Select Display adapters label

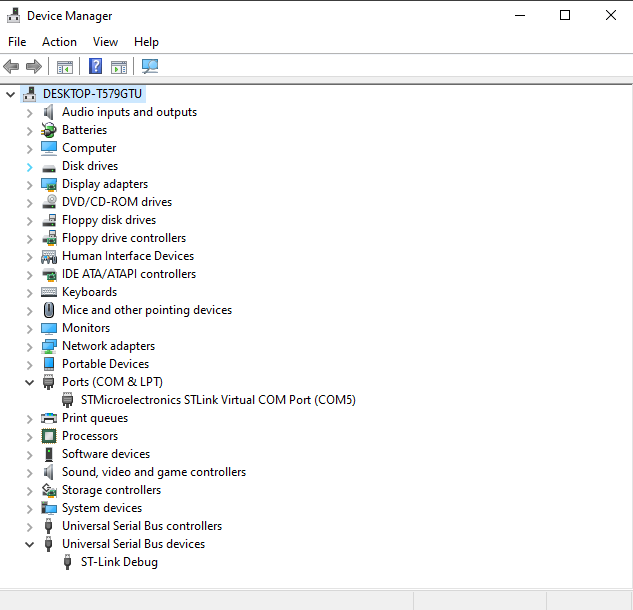point(105,184)
